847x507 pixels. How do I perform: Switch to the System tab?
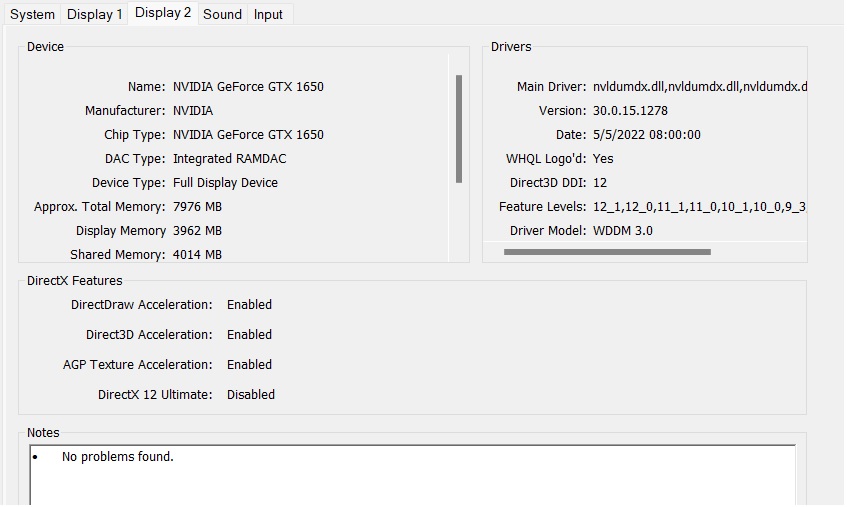(x=32, y=14)
